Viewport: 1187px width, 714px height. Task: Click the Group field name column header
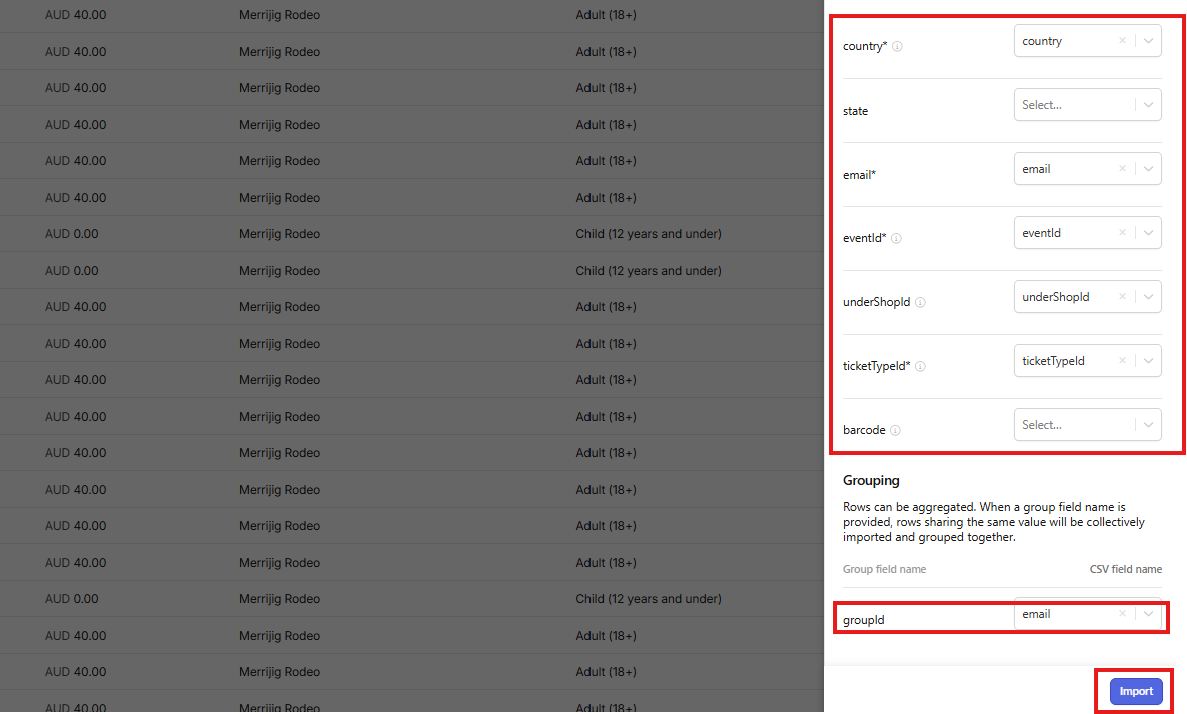coord(884,569)
